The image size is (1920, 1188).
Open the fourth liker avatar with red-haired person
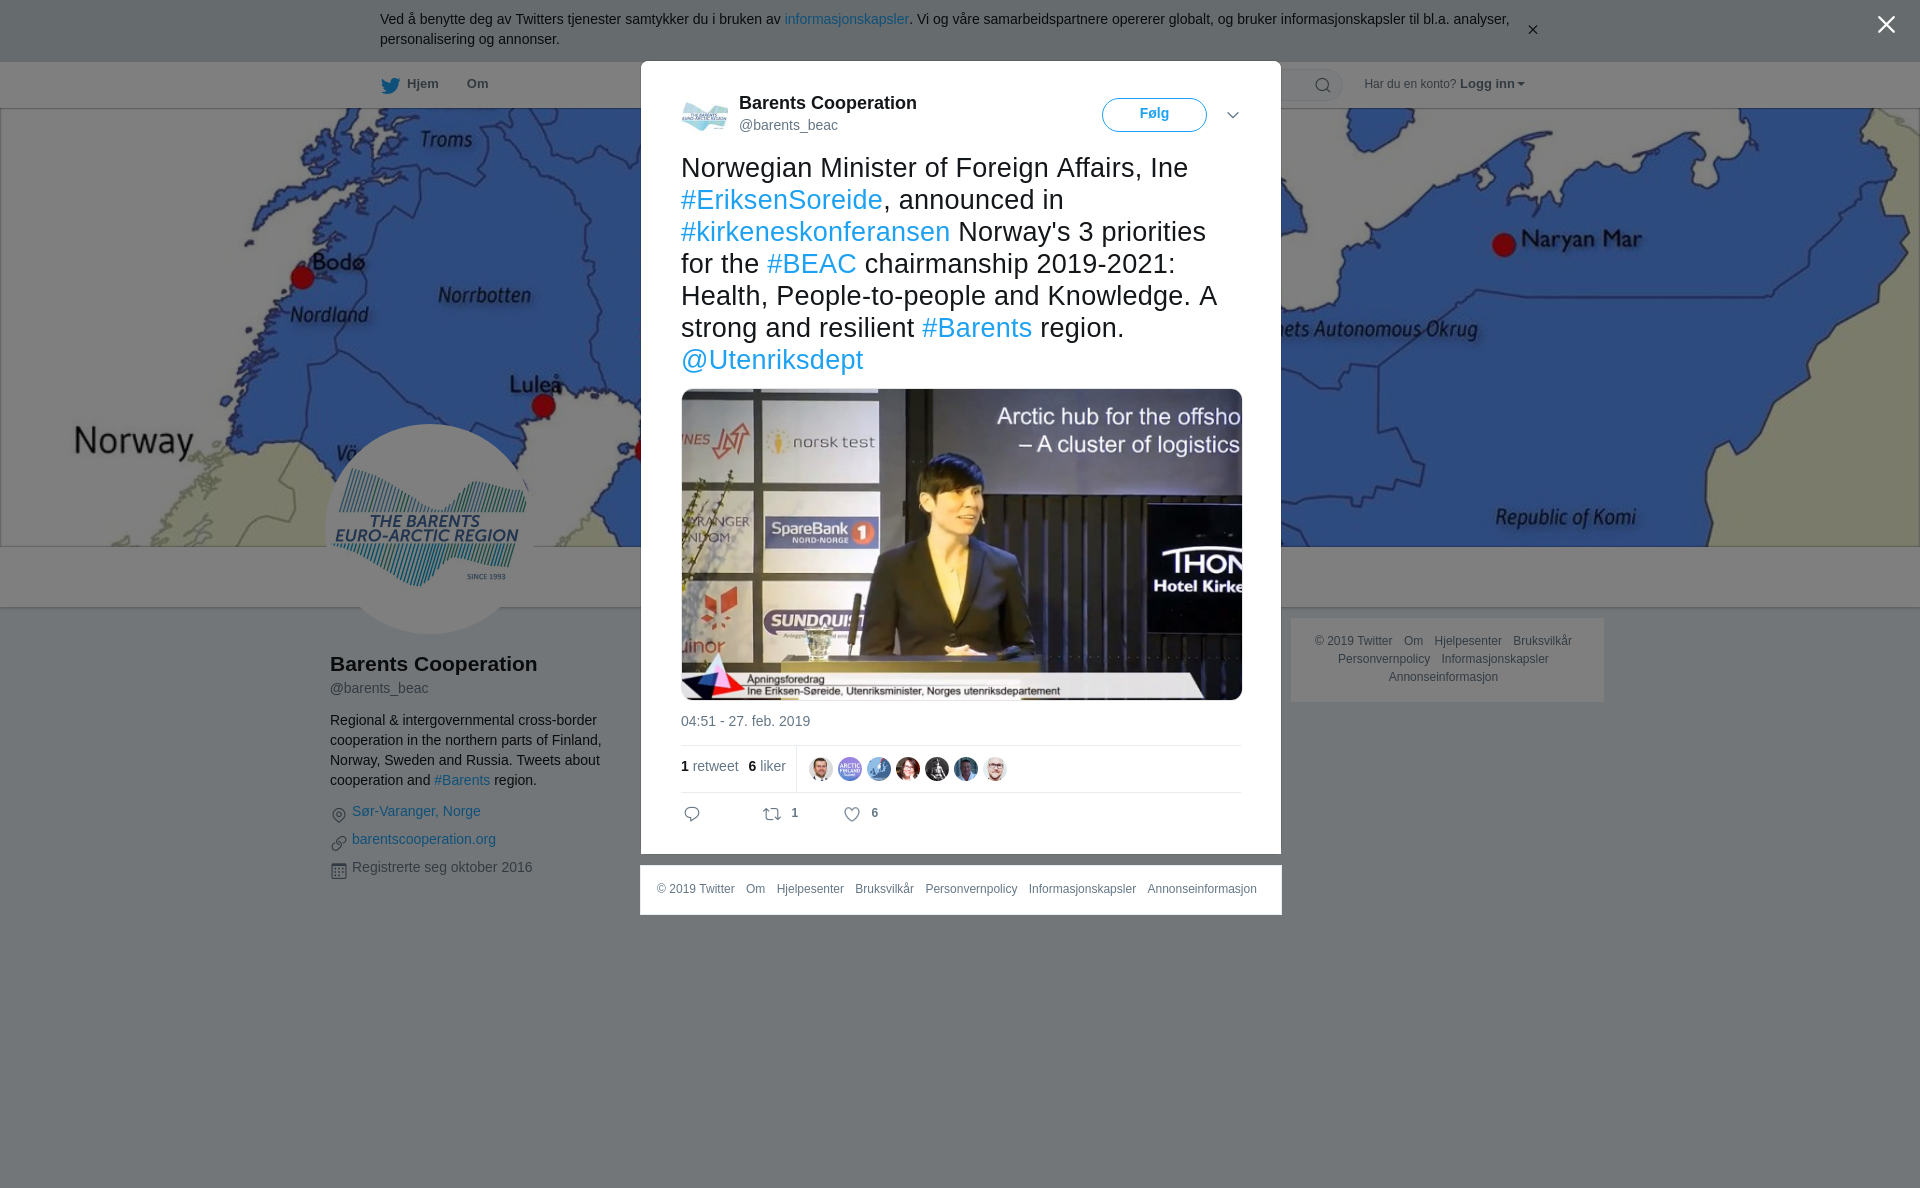click(907, 769)
